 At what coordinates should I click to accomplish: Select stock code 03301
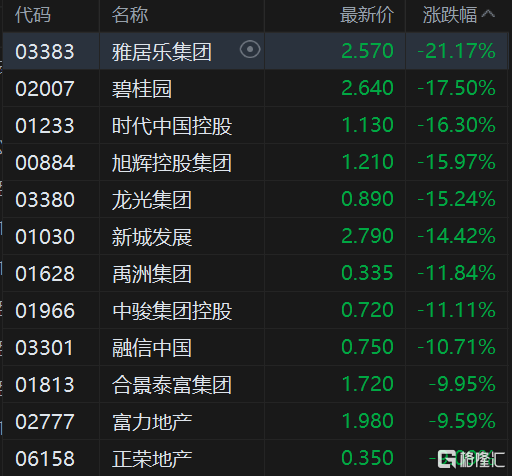45,348
